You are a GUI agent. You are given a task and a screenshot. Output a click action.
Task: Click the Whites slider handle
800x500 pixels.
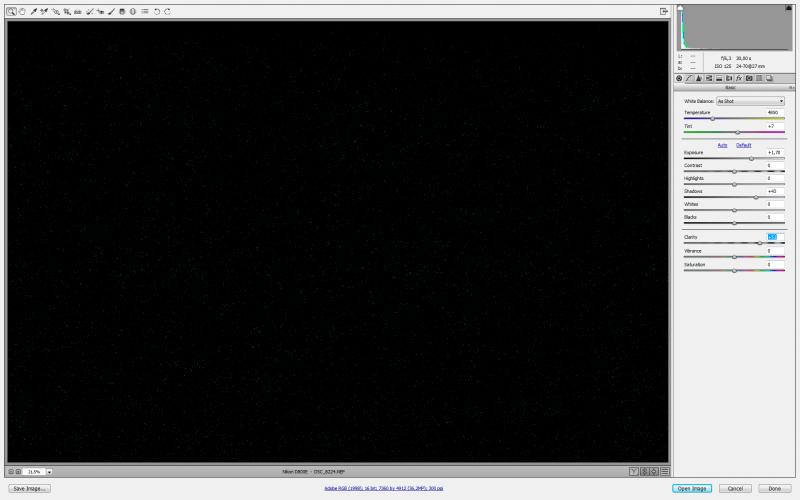point(734,210)
